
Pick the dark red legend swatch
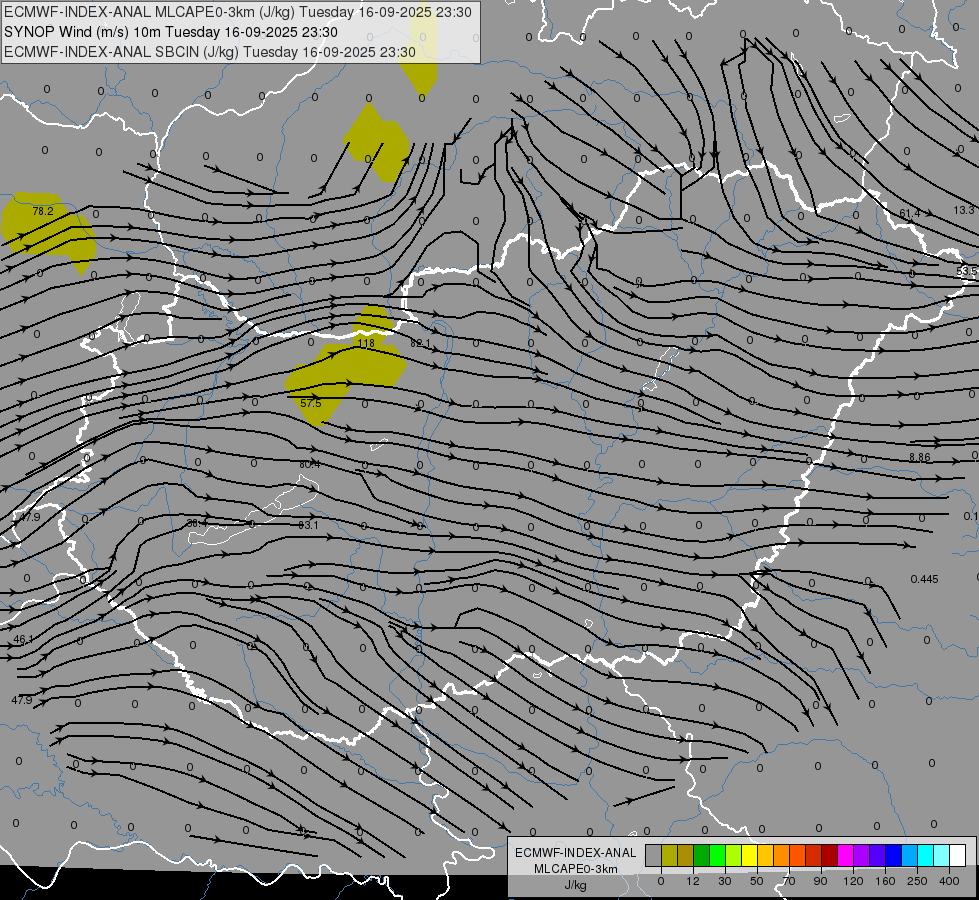pos(830,855)
